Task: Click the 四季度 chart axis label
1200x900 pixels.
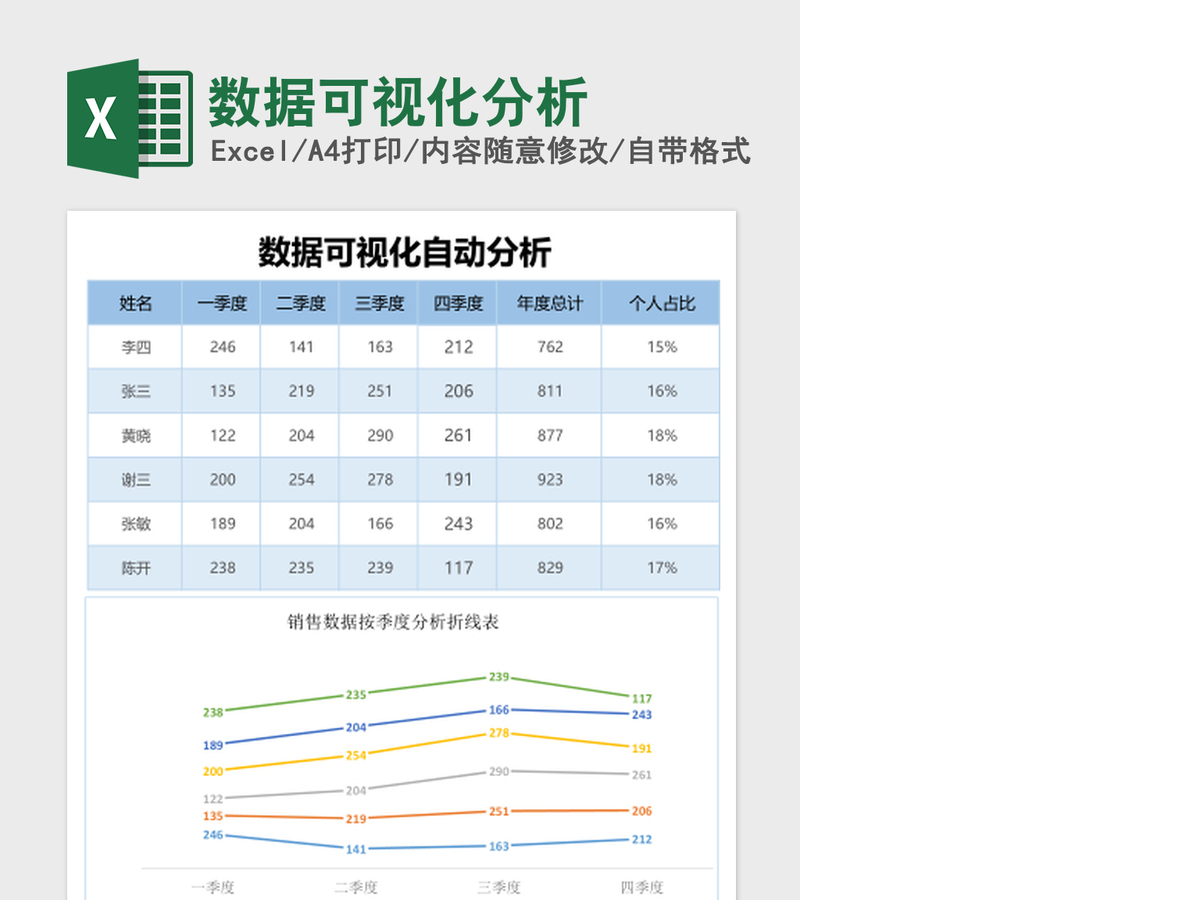Action: (642, 887)
